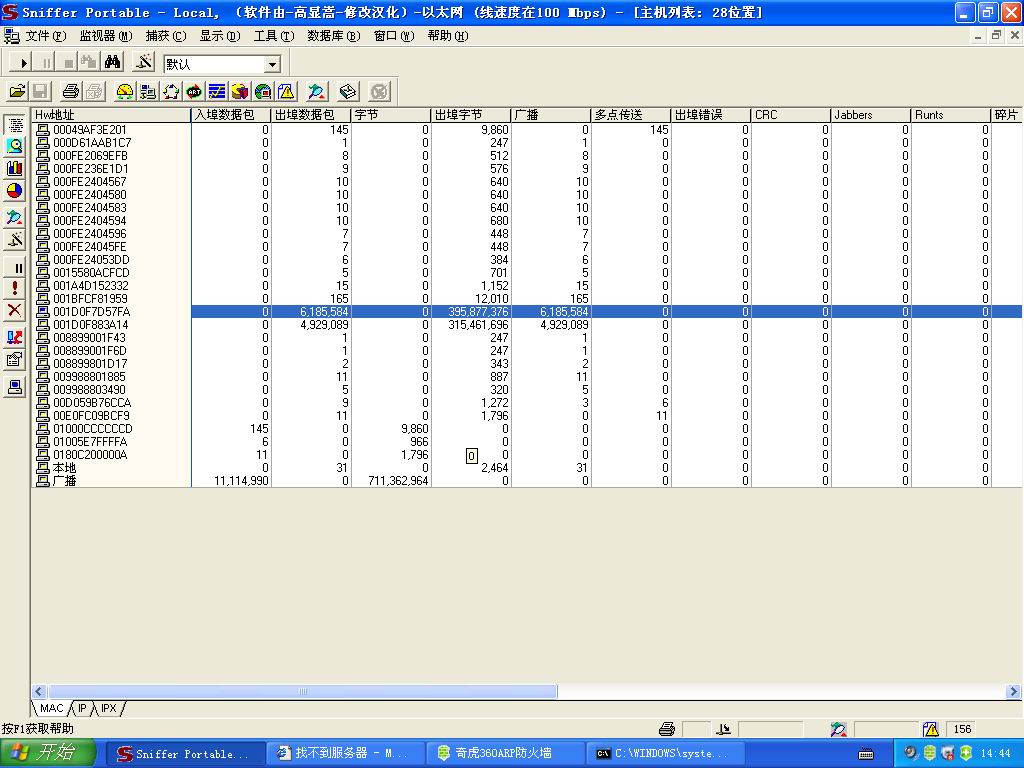Switch to the IP tab
The image size is (1024, 768).
(x=82, y=708)
